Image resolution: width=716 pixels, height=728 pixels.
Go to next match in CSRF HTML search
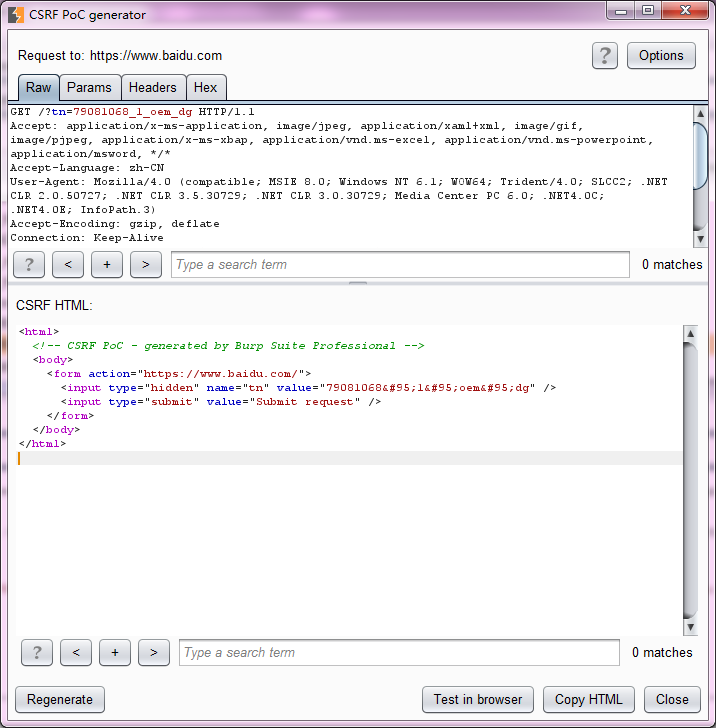pyautogui.click(x=154, y=653)
